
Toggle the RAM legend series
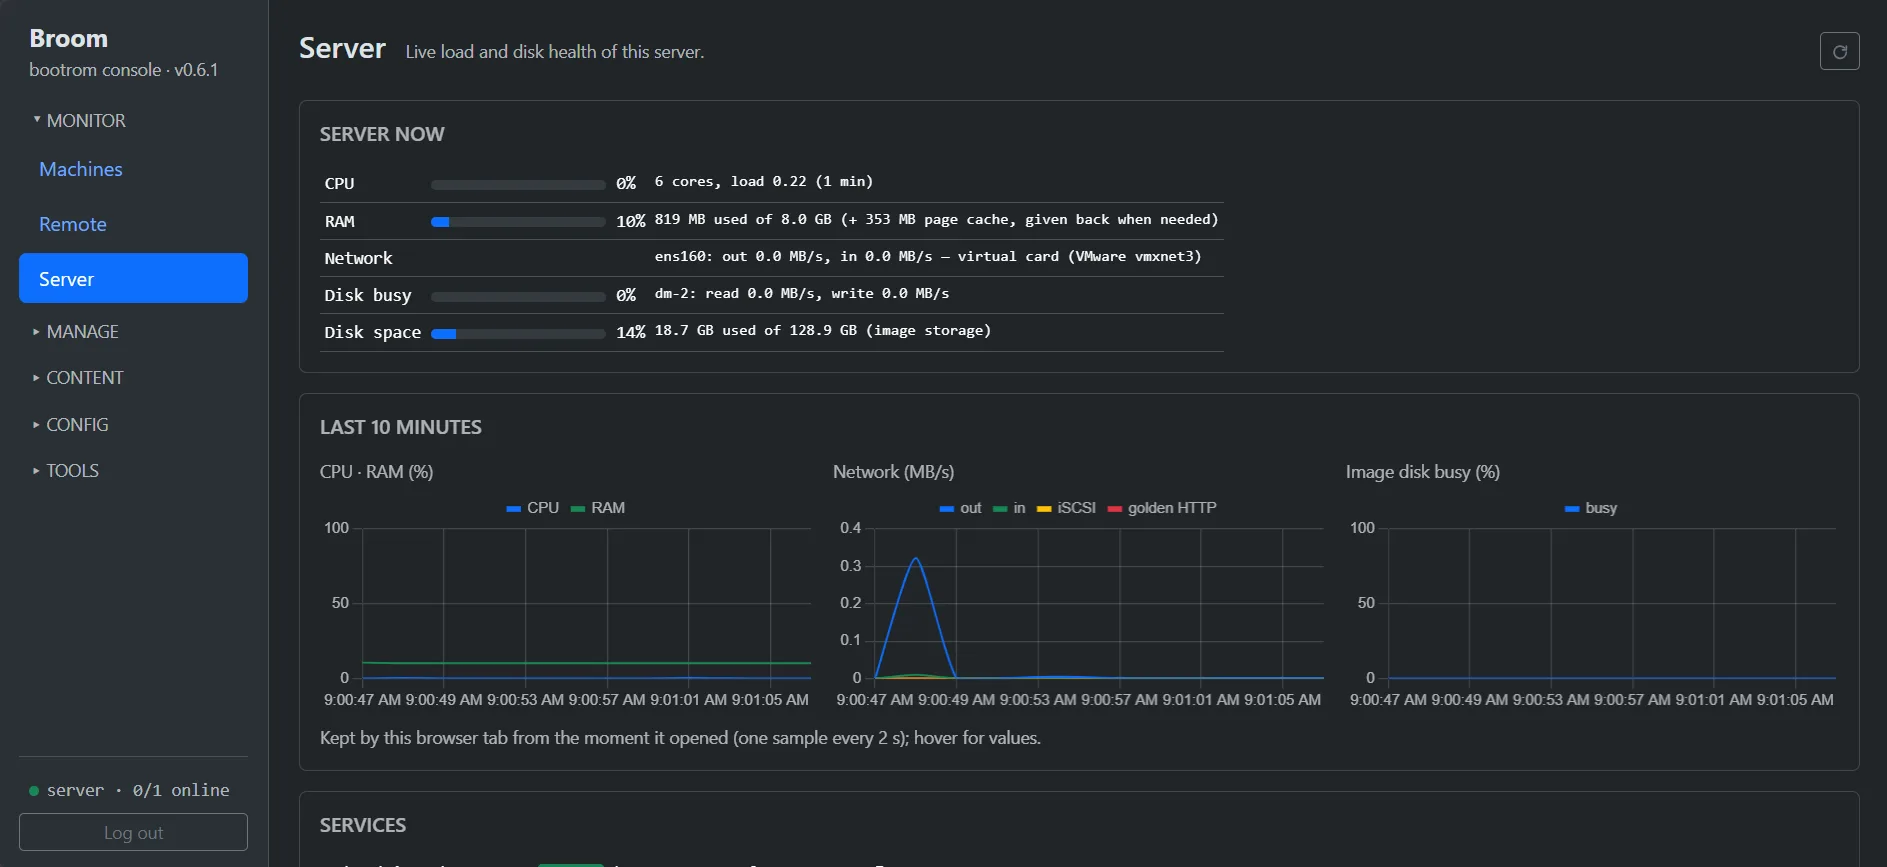point(598,508)
